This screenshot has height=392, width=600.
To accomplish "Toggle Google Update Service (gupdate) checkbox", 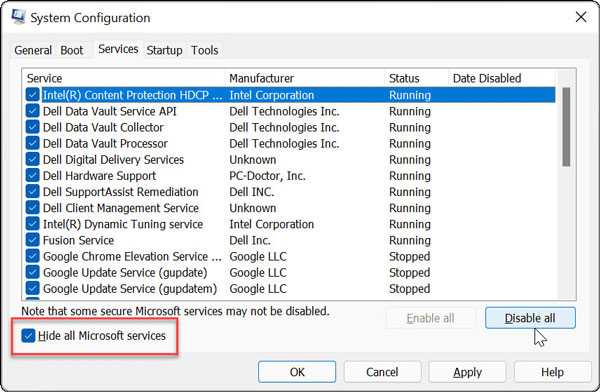I will (x=33, y=272).
